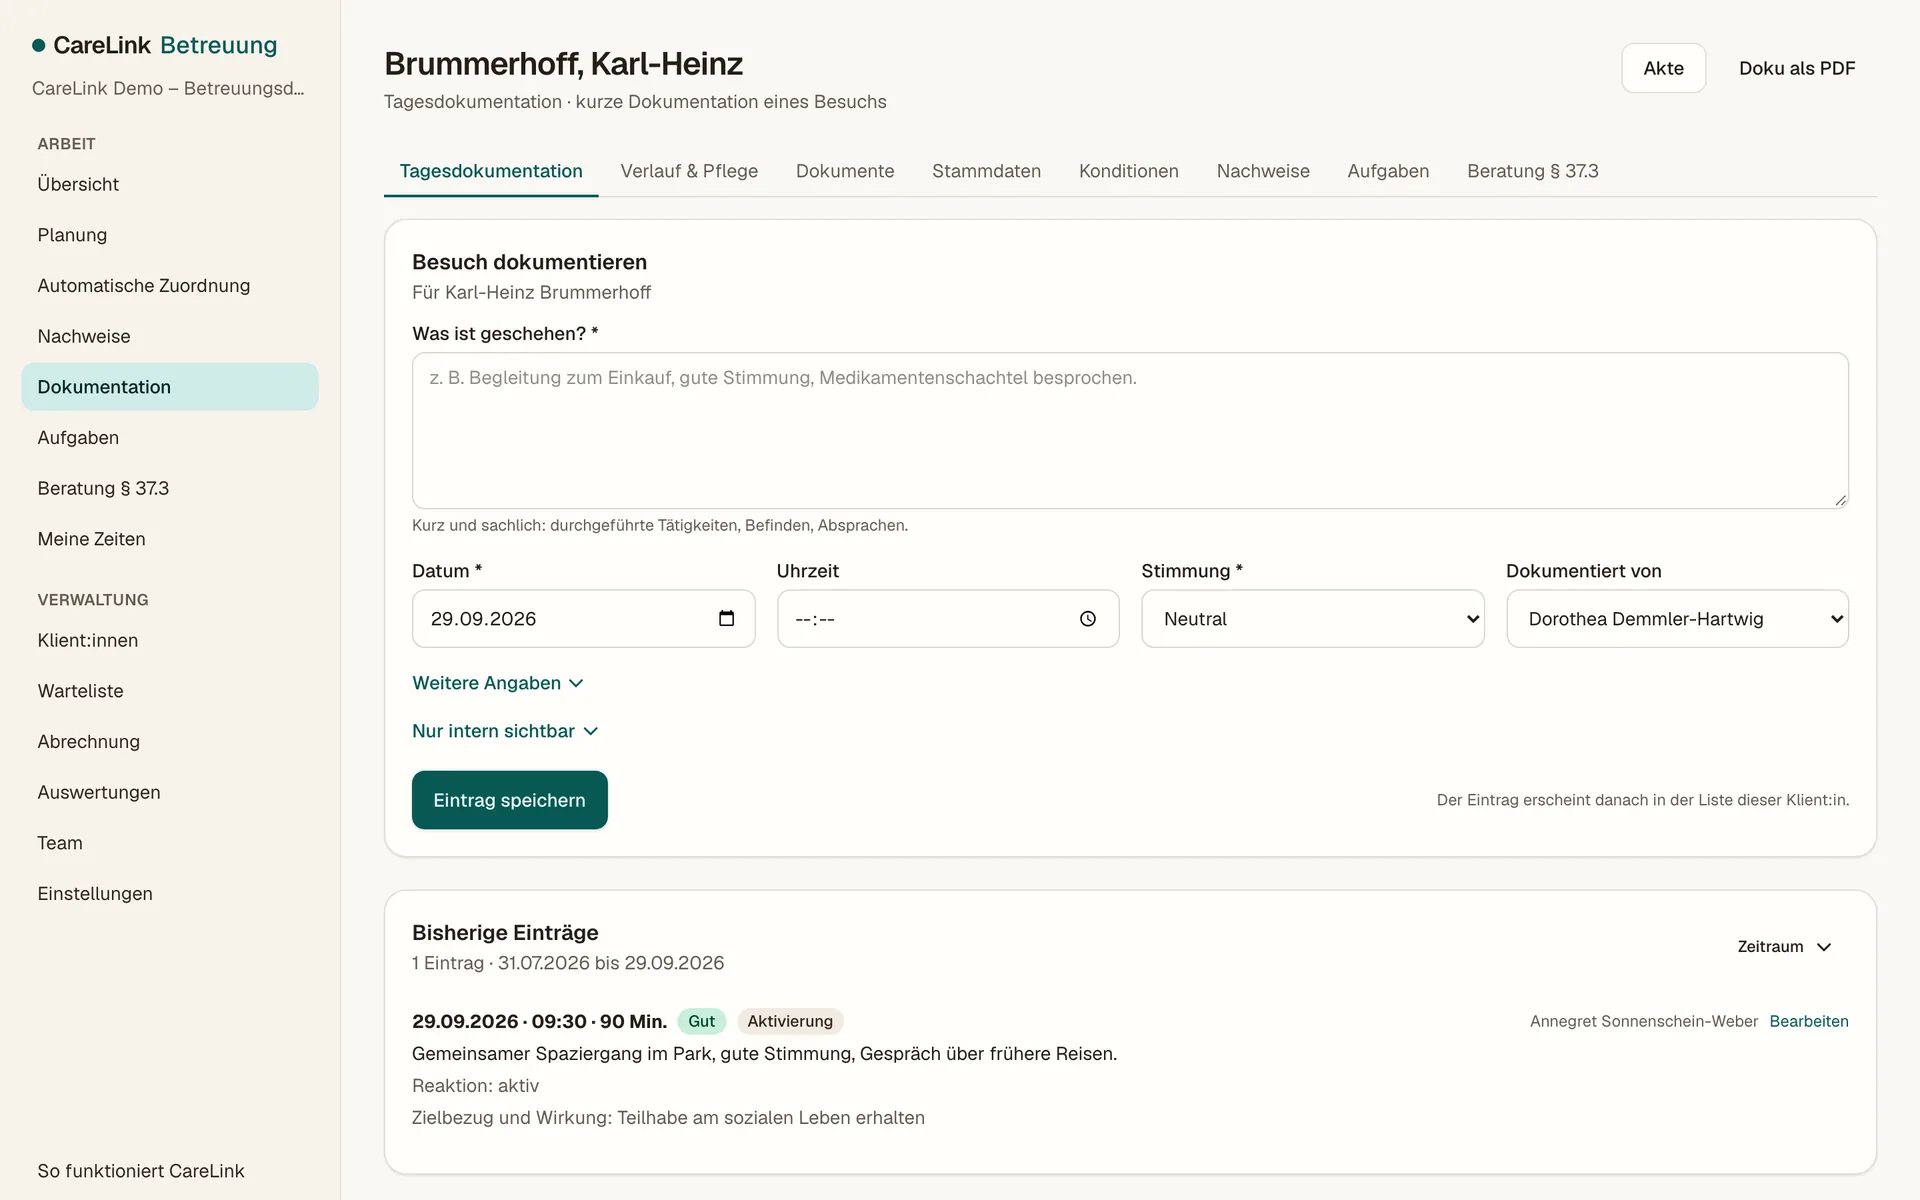
Task: Open Aufgaben in the sidebar
Action: [x=170, y=438]
